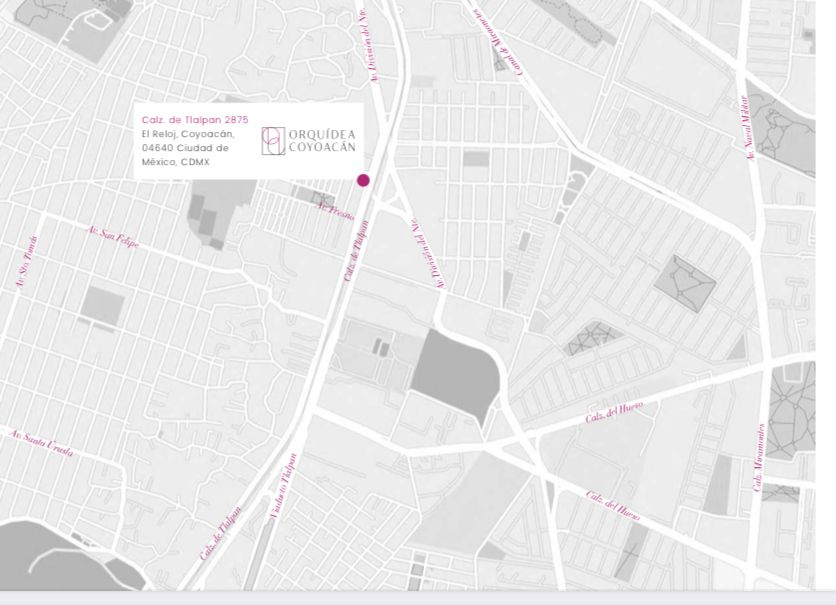Click the Av. San Felipe street label
This screenshot has height=605, width=836.
(112, 237)
